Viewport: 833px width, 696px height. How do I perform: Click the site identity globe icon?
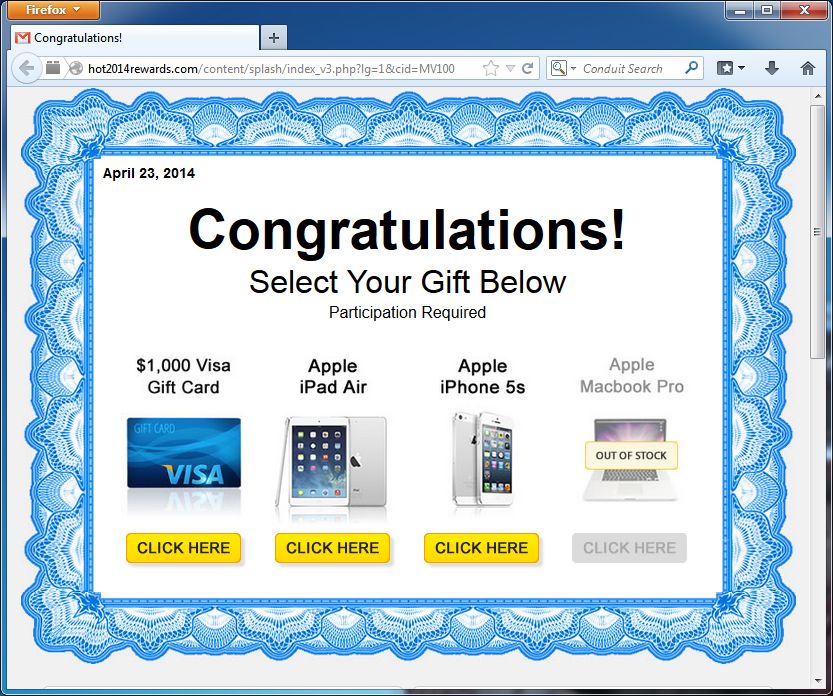(76, 68)
